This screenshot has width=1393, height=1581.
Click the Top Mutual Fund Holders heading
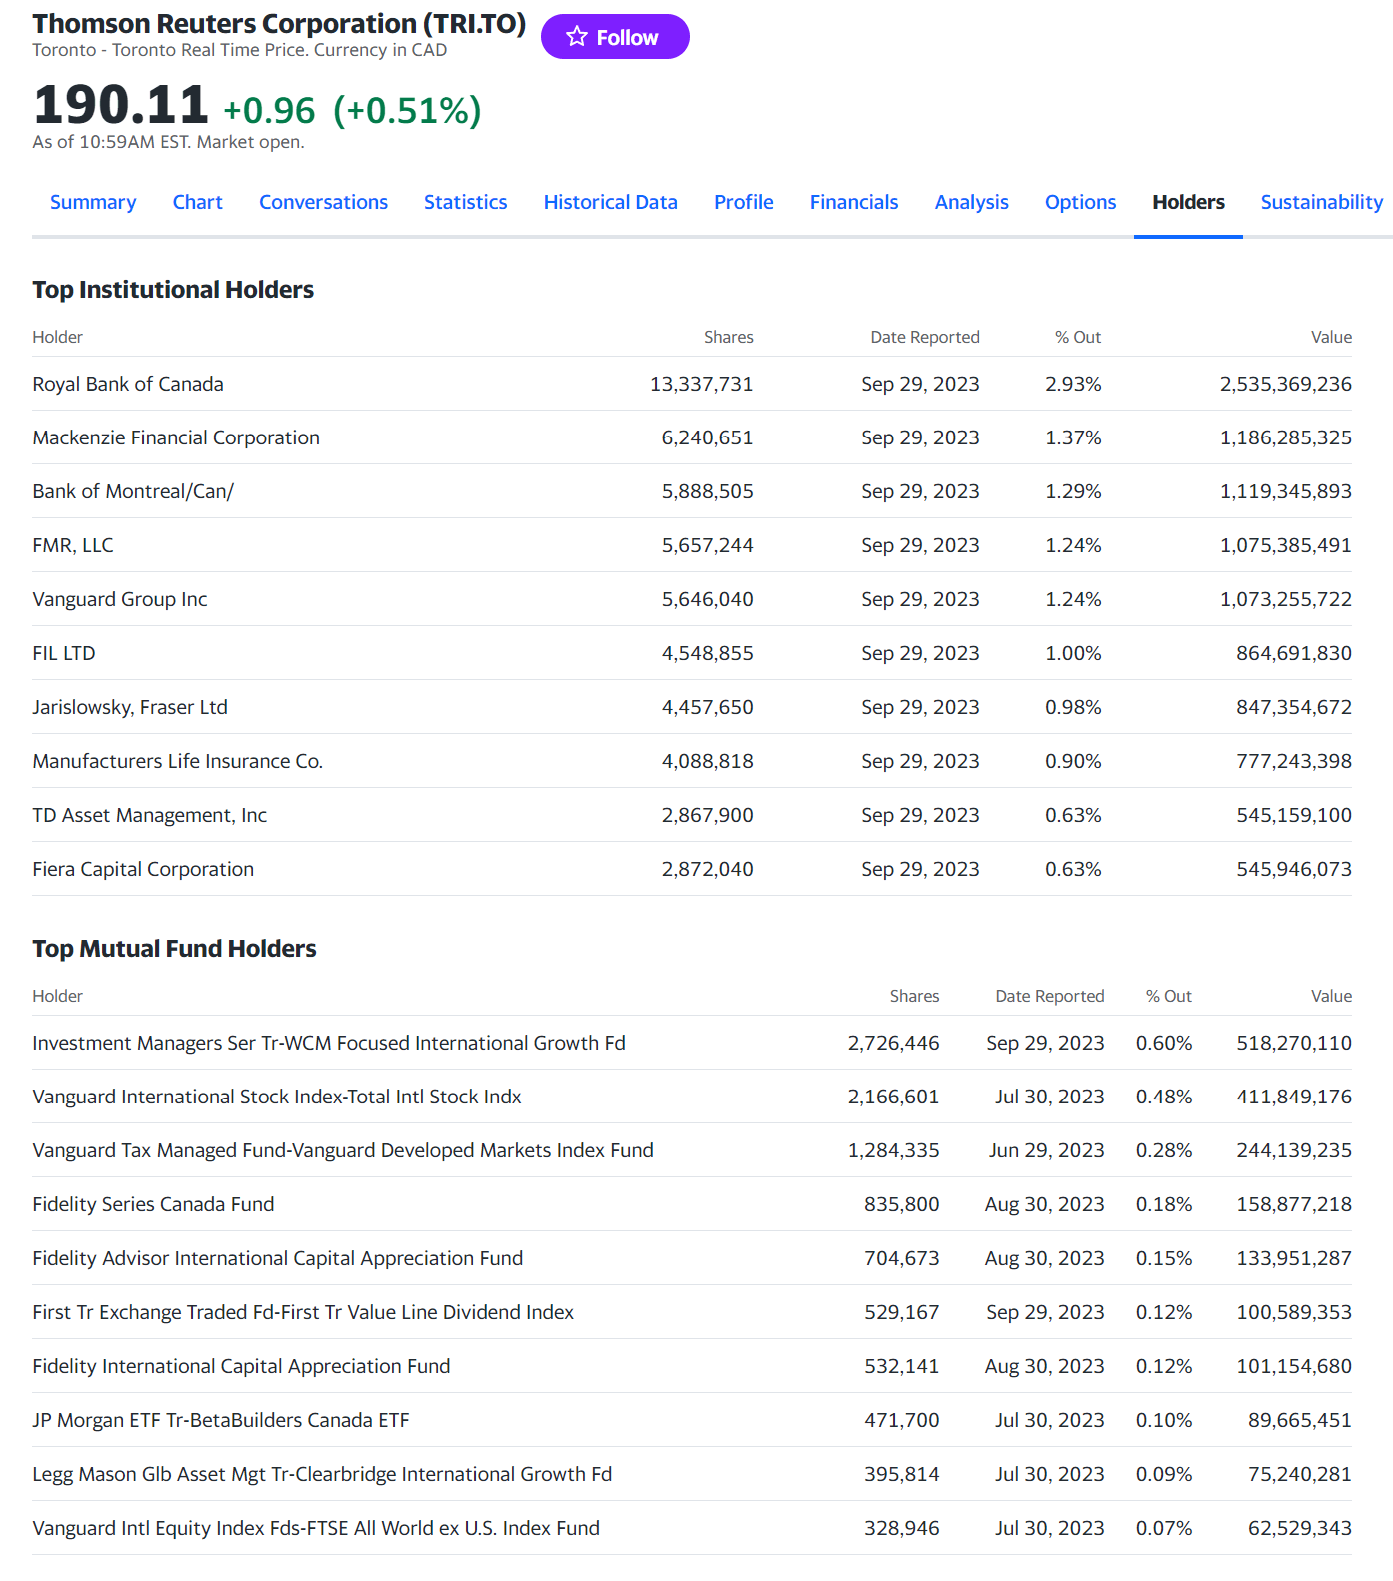tap(174, 949)
